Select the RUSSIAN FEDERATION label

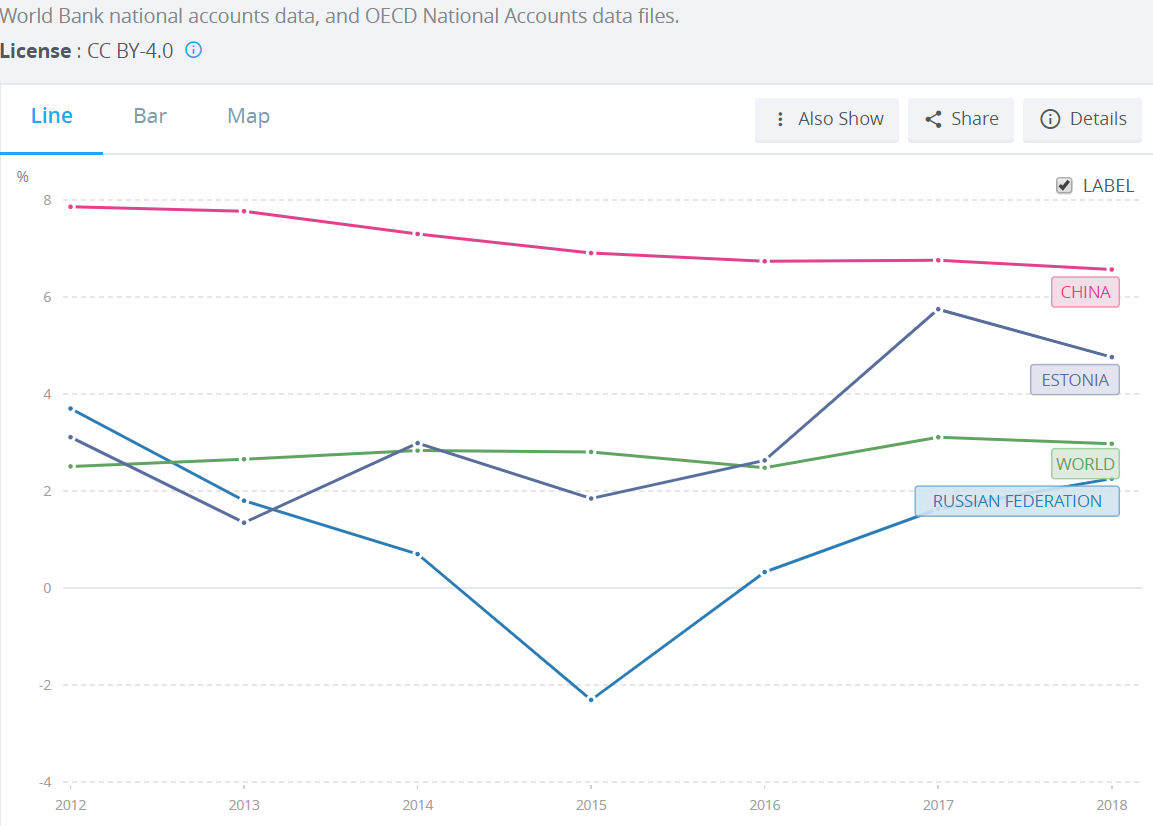[1016, 501]
